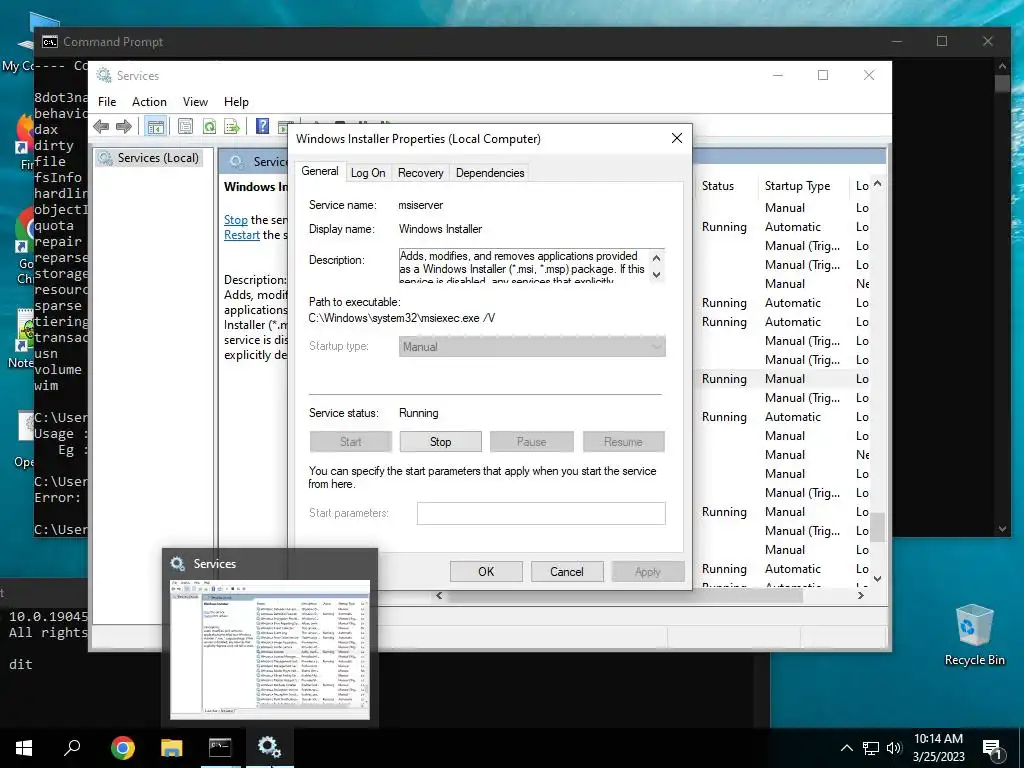Toggle Show/Hide Console Tree toolbar icon

pos(155,127)
